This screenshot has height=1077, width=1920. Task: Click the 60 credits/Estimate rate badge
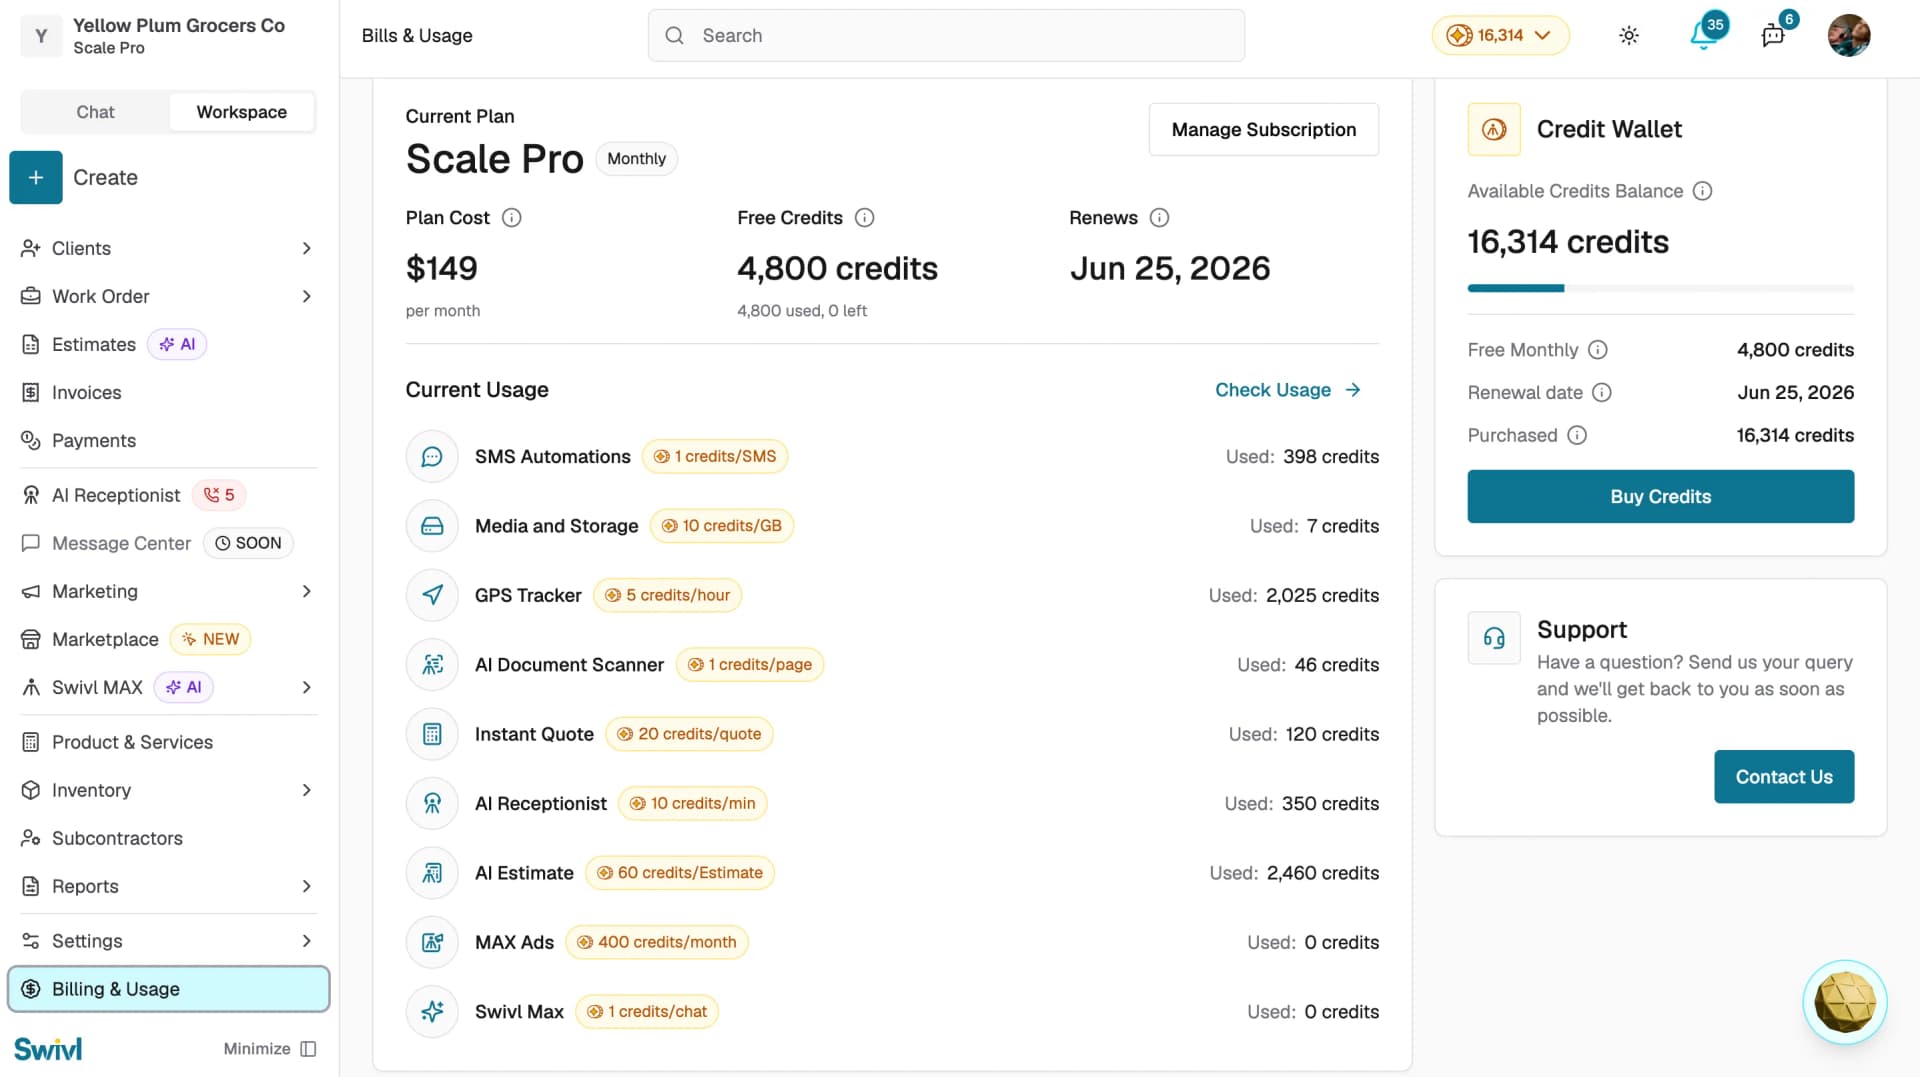[x=680, y=873]
